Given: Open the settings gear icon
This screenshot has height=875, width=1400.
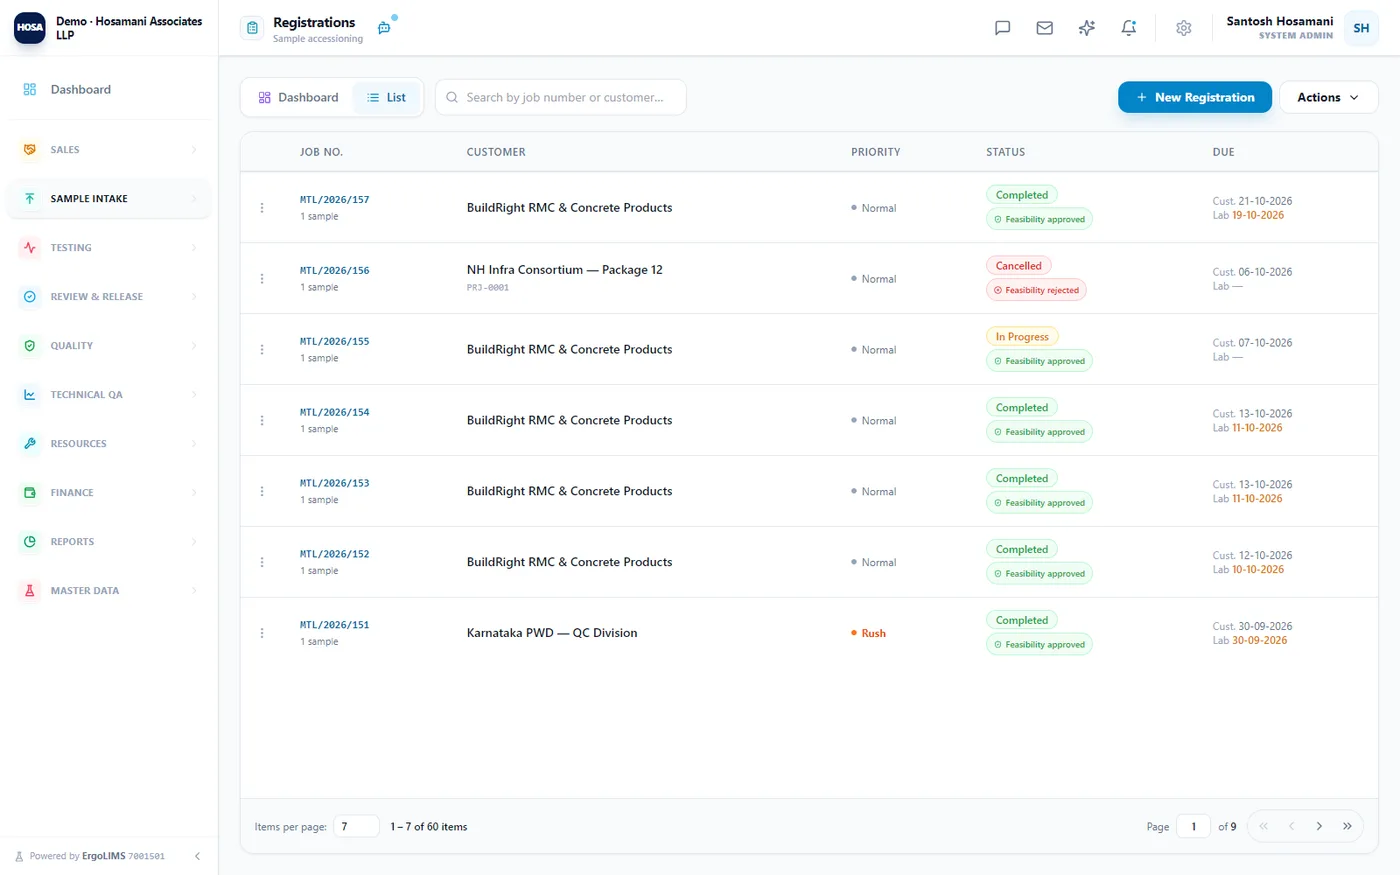Looking at the screenshot, I should click(1183, 28).
